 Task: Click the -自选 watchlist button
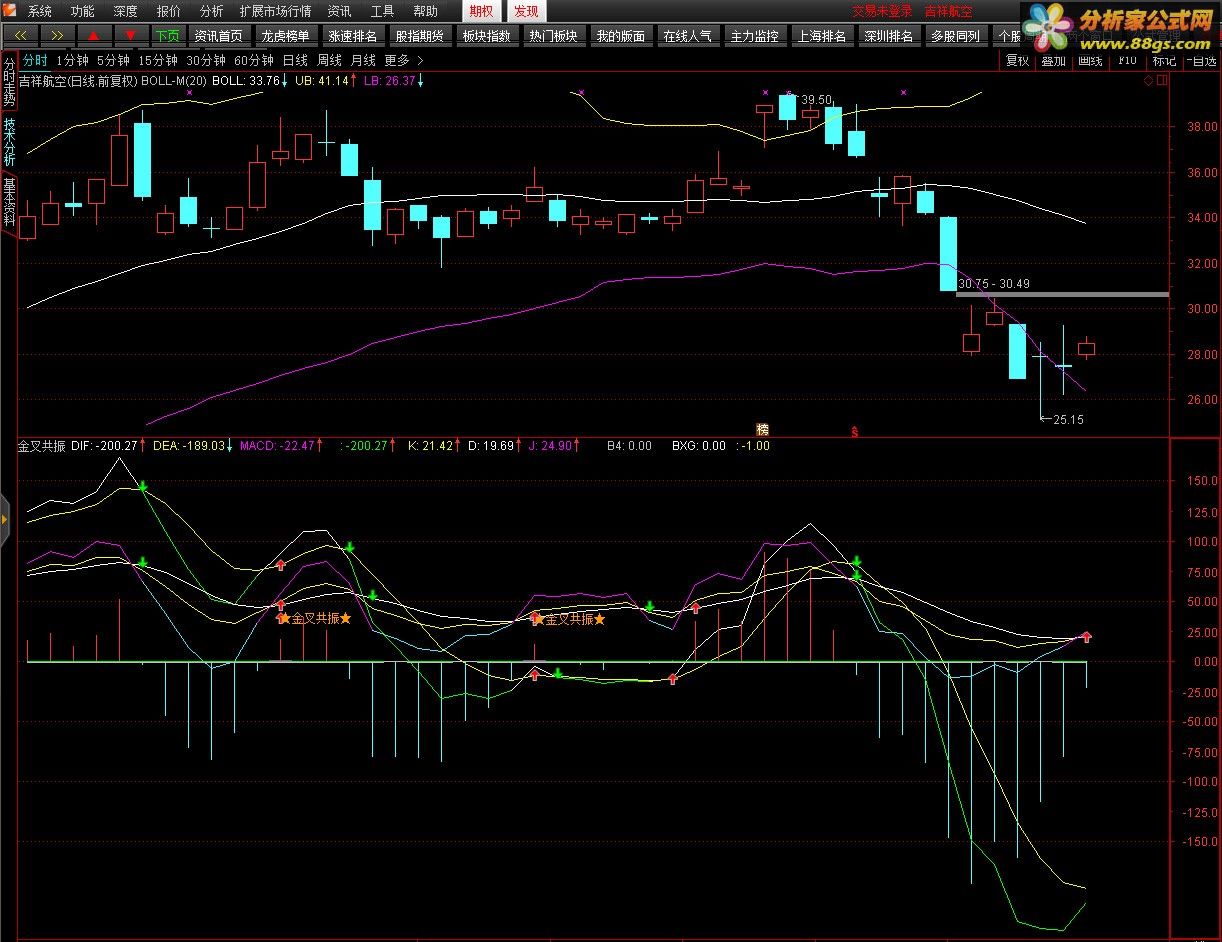pyautogui.click(x=1201, y=60)
